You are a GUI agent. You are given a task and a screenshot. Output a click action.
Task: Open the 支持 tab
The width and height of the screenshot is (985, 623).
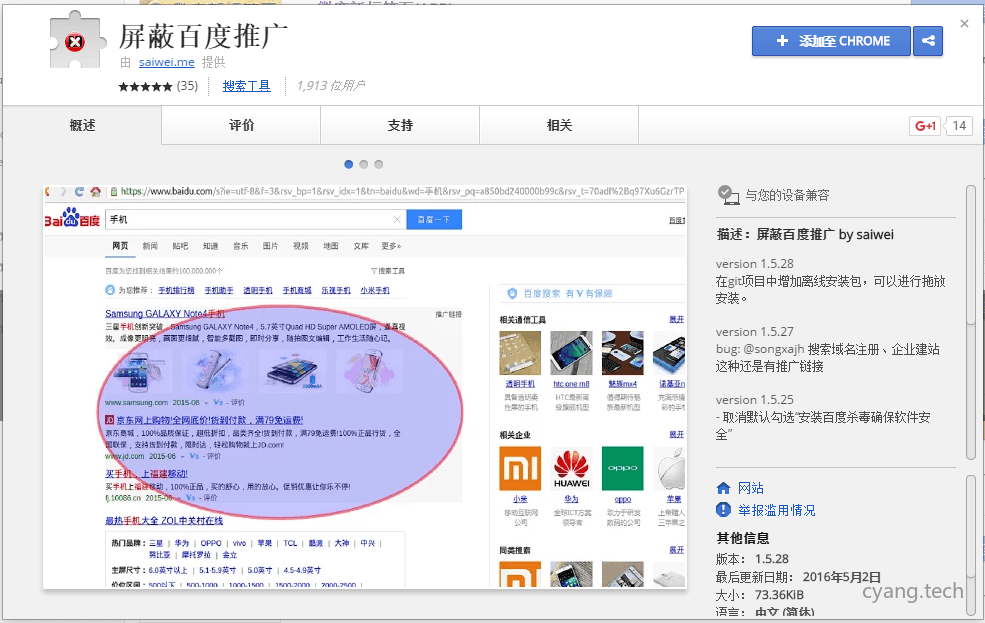coord(400,125)
